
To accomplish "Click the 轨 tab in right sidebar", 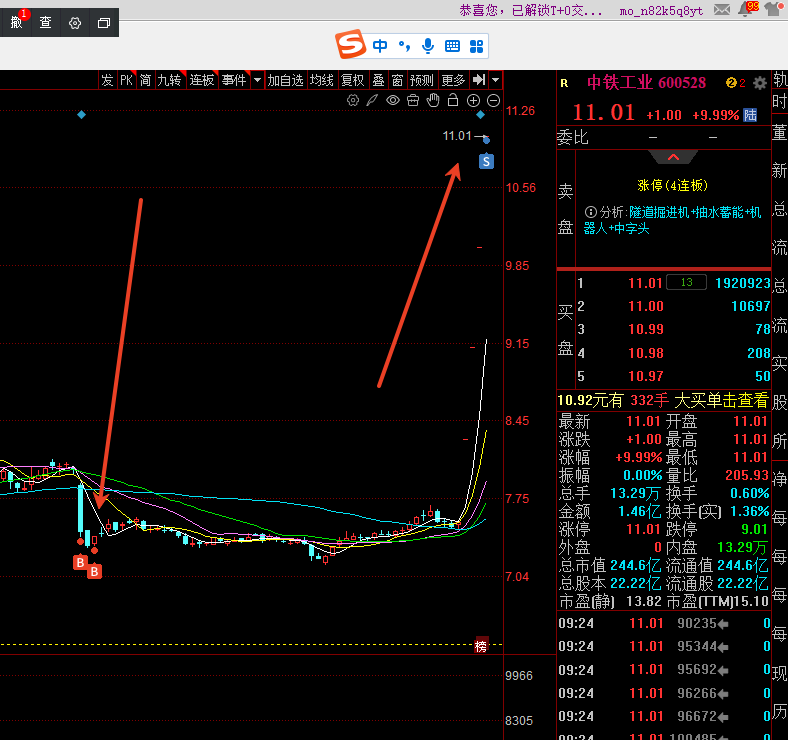I will 780,79.
